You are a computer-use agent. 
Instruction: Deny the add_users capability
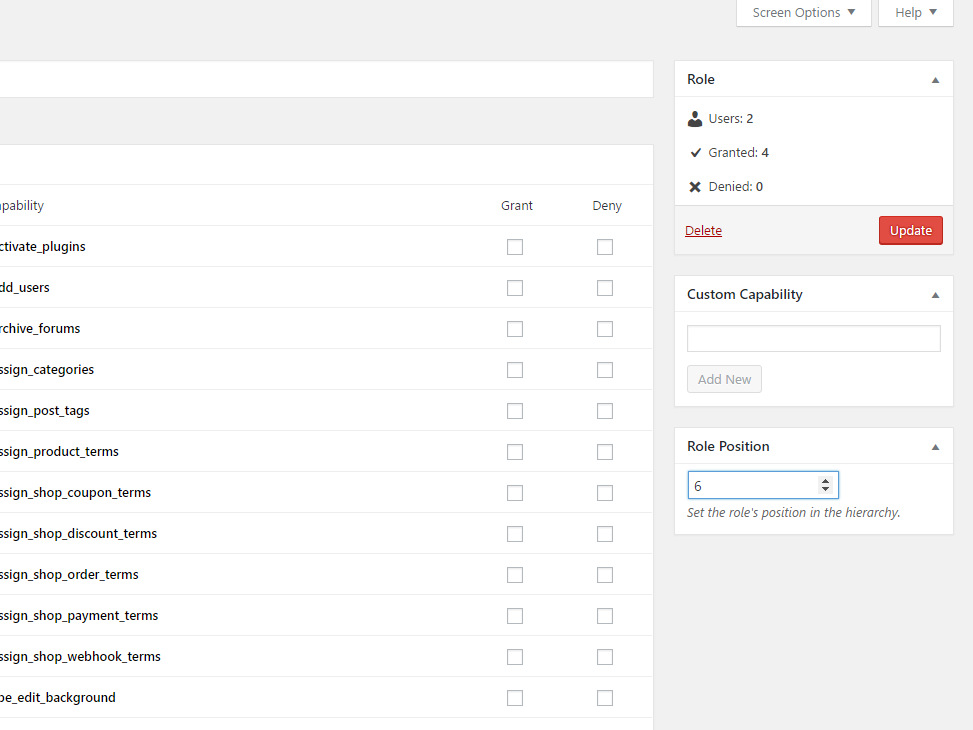(x=605, y=288)
